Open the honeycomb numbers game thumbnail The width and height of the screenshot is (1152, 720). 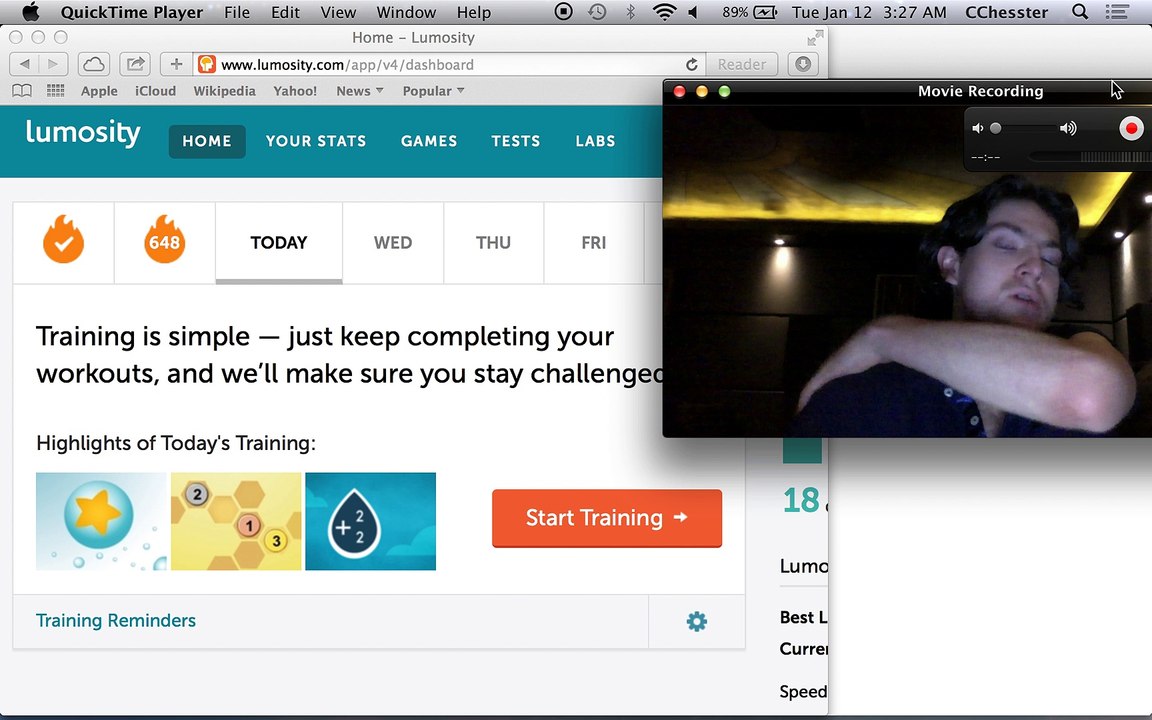pos(236,521)
